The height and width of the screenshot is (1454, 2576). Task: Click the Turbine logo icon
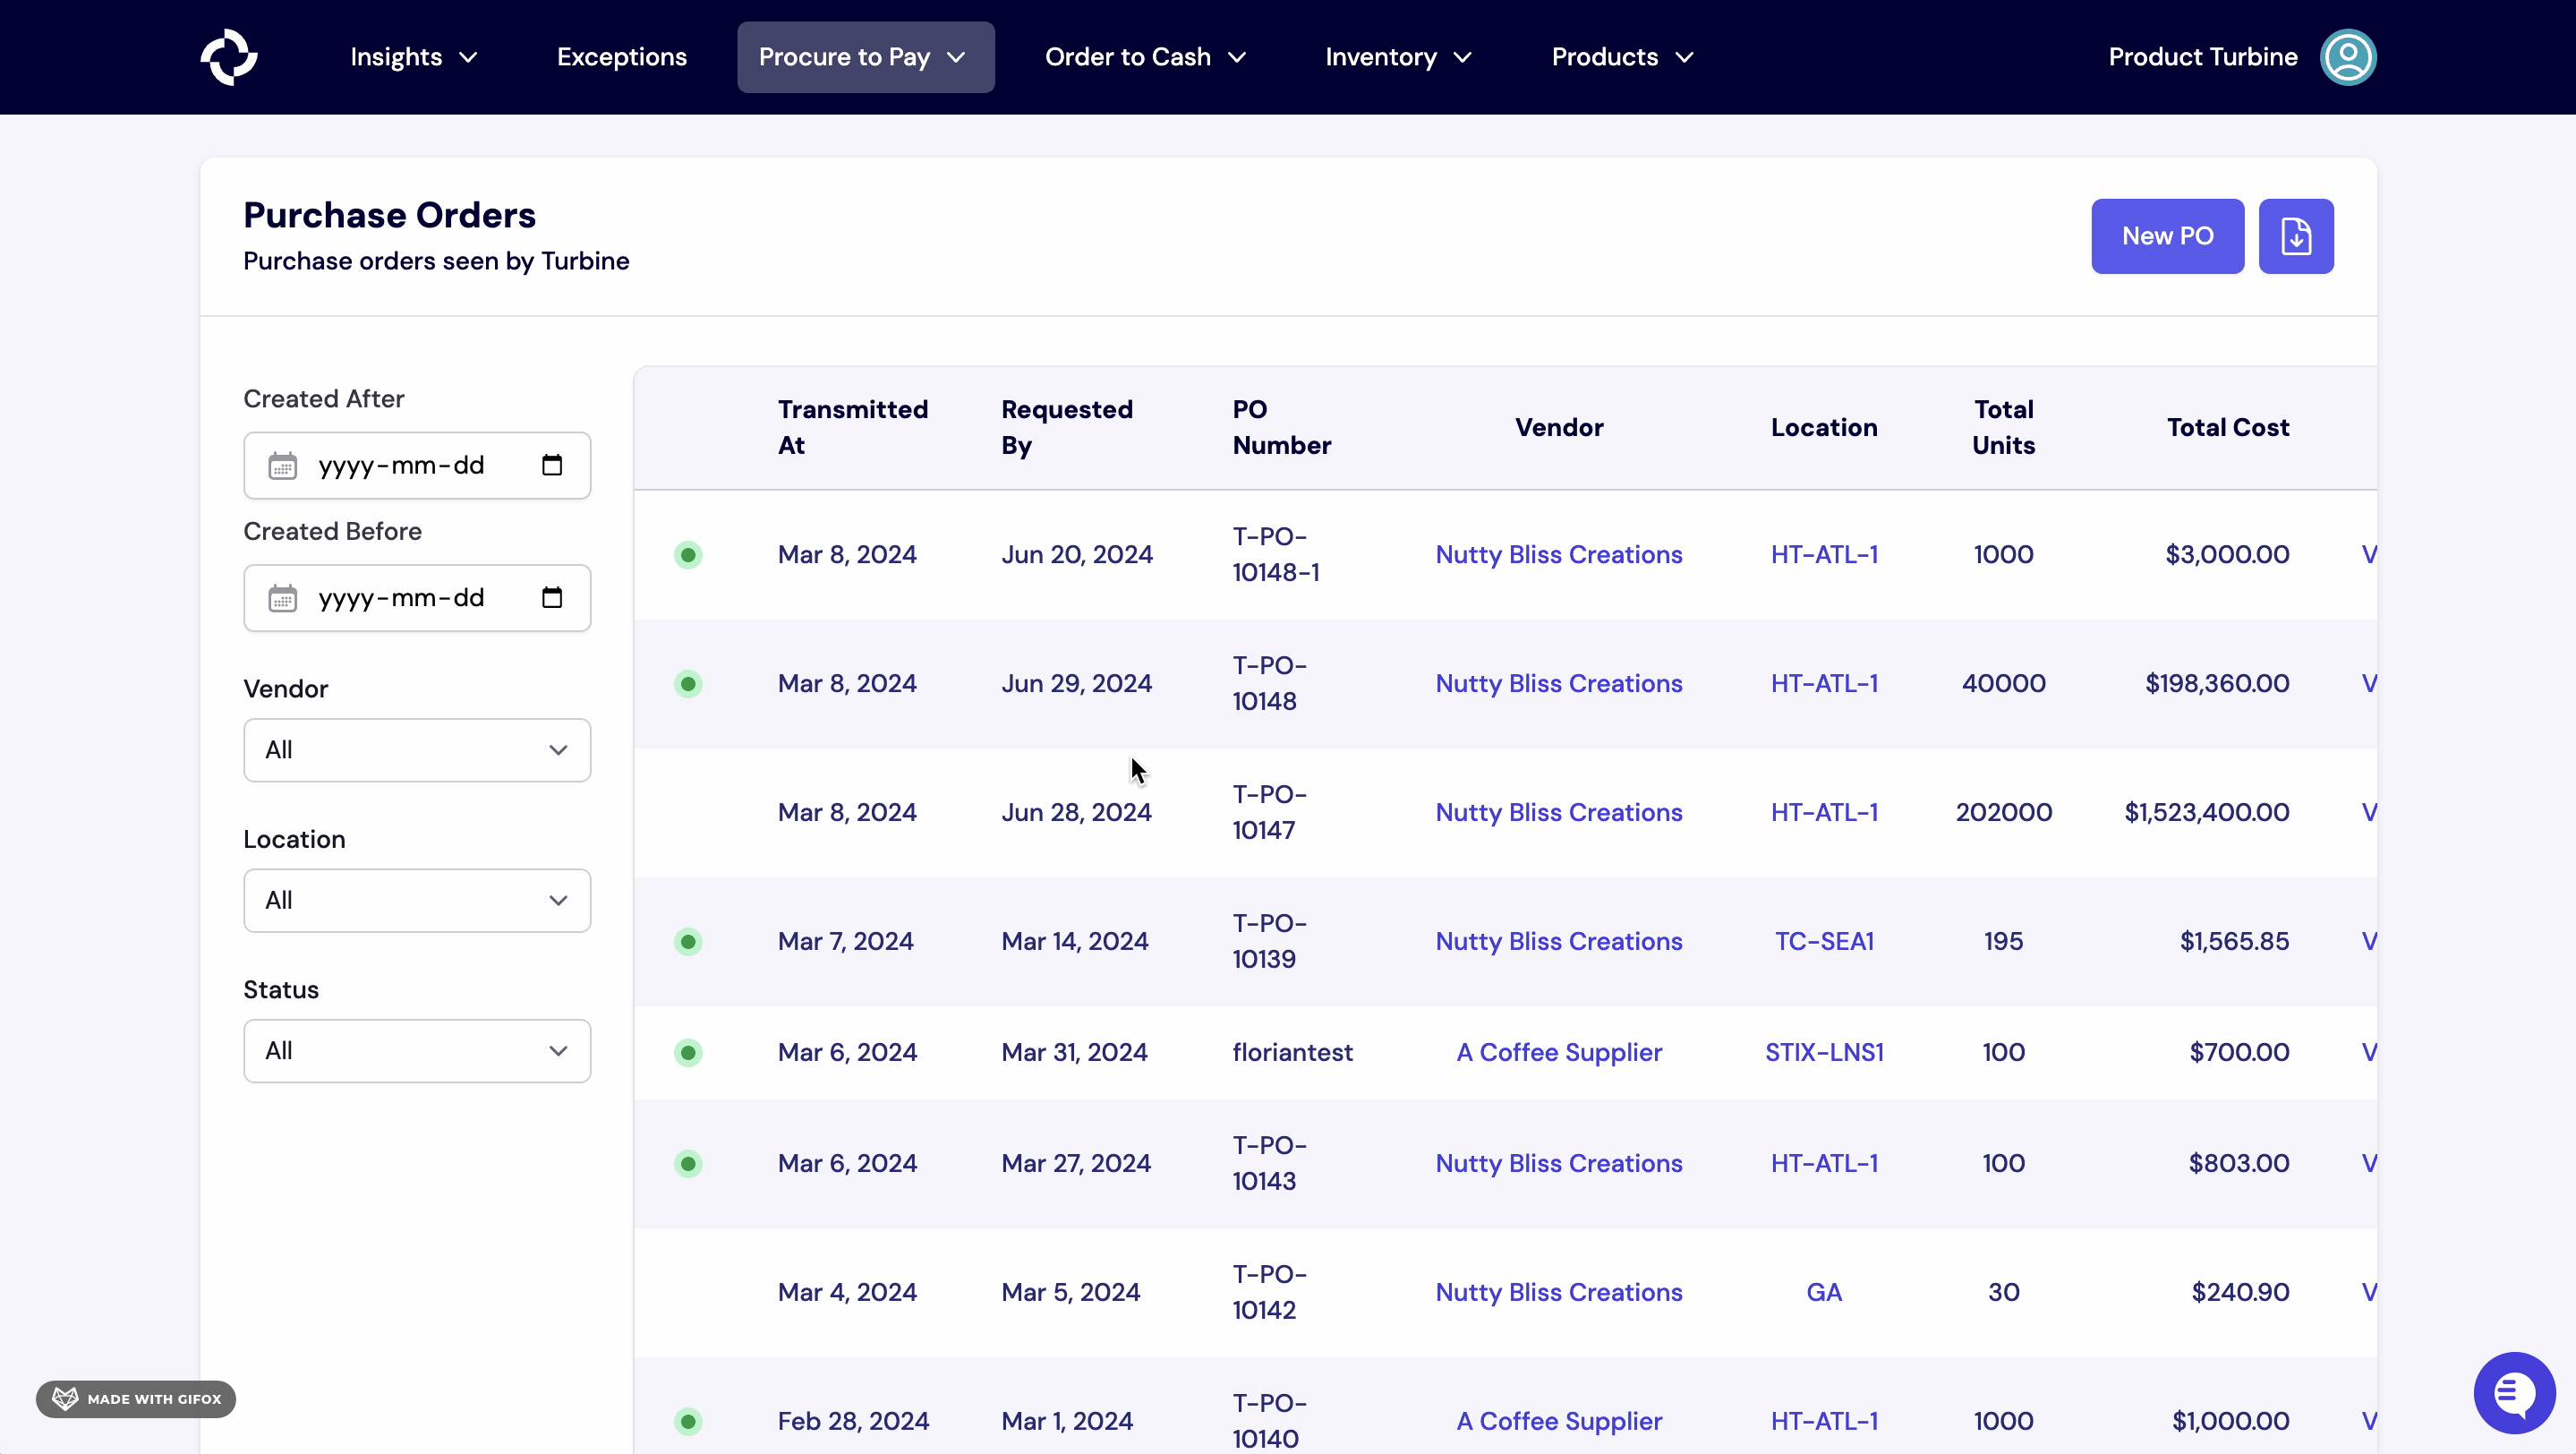click(229, 57)
